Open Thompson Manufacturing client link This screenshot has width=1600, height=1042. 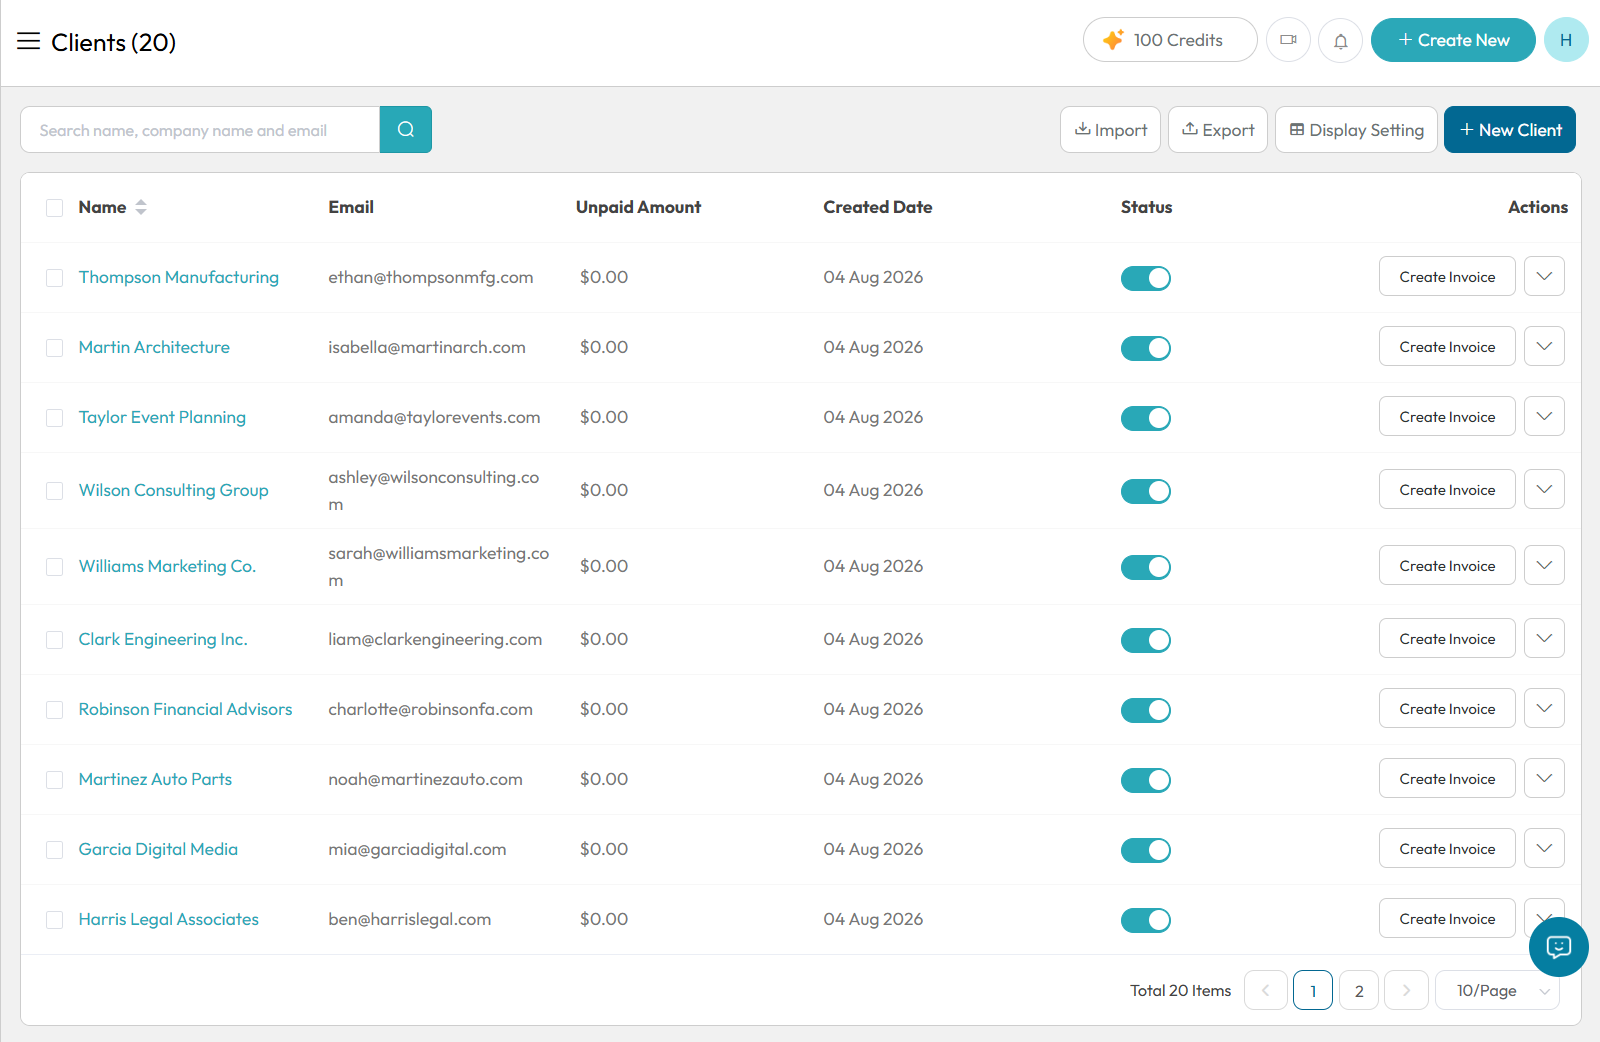tap(179, 277)
